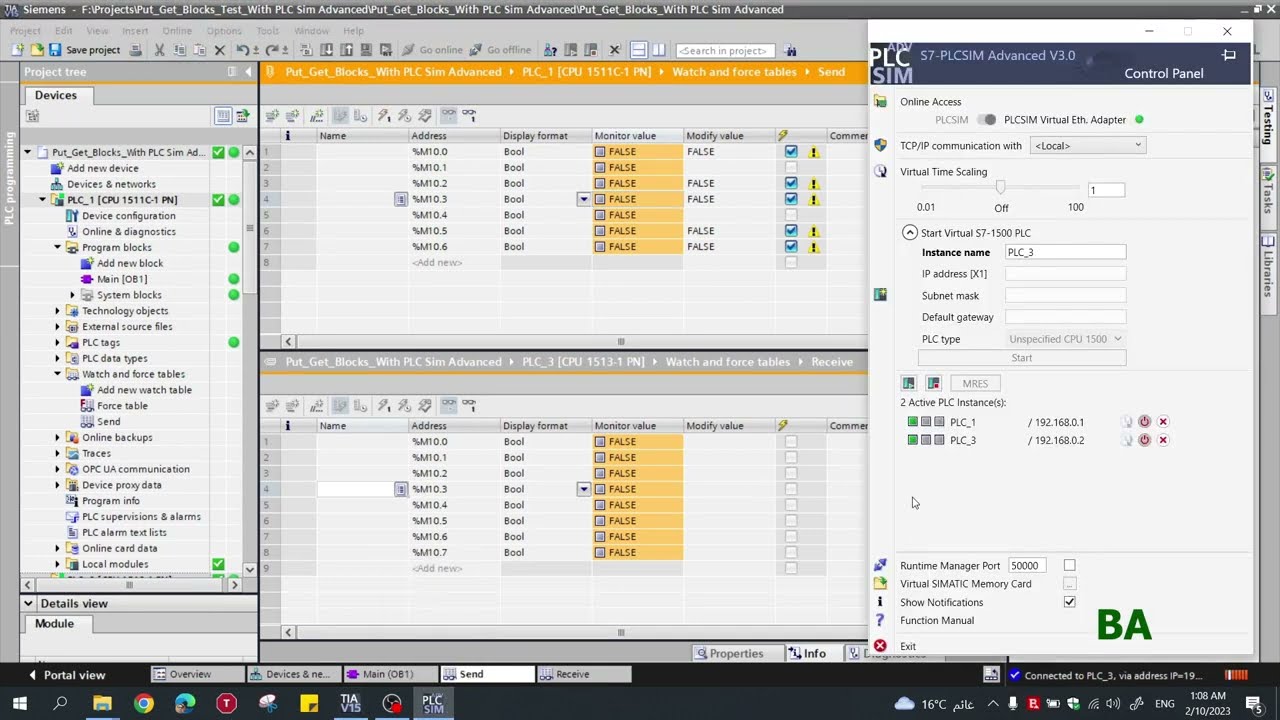Open display format dropdown for %M10.3 in Receive table
1280x720 pixels.
(583, 489)
